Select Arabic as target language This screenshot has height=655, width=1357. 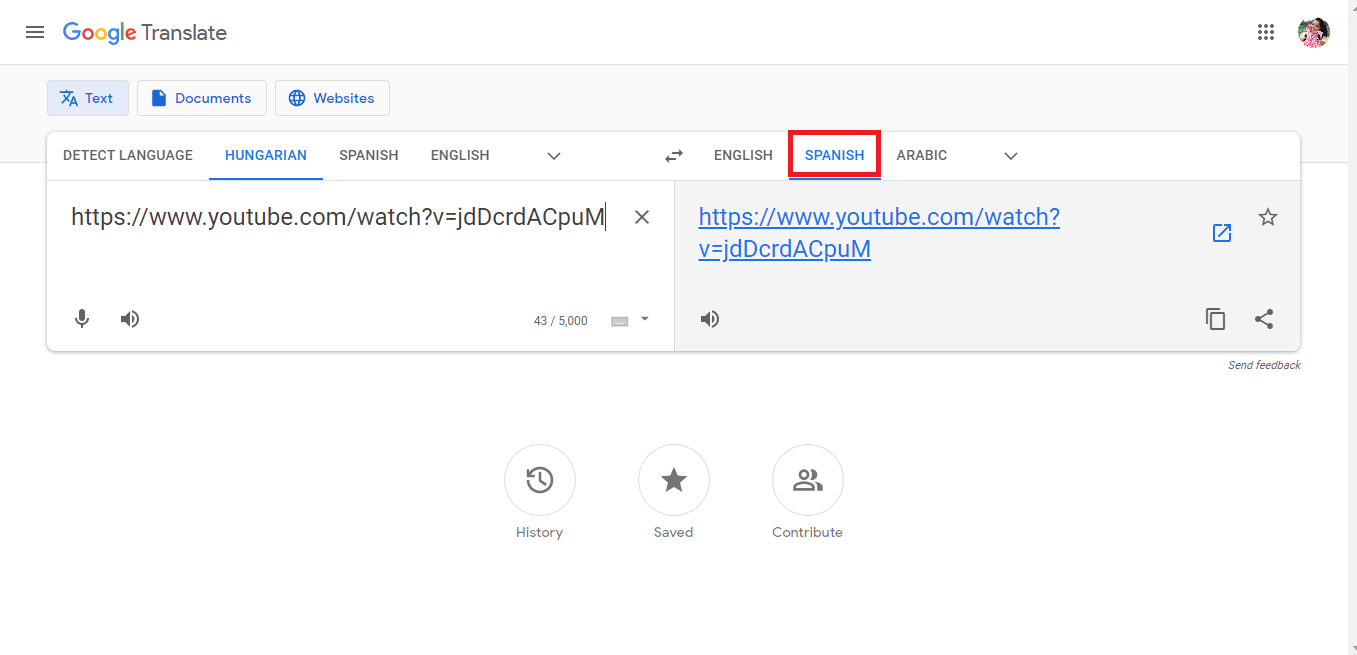tap(922, 156)
